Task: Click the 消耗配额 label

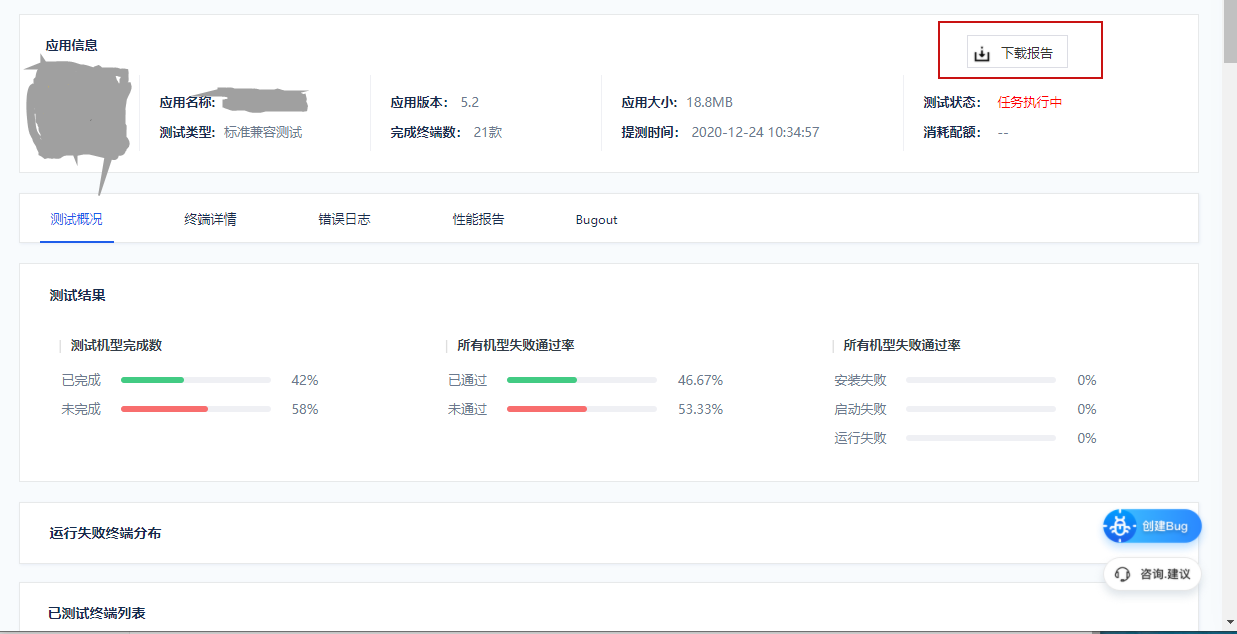Action: pyautogui.click(x=953, y=132)
